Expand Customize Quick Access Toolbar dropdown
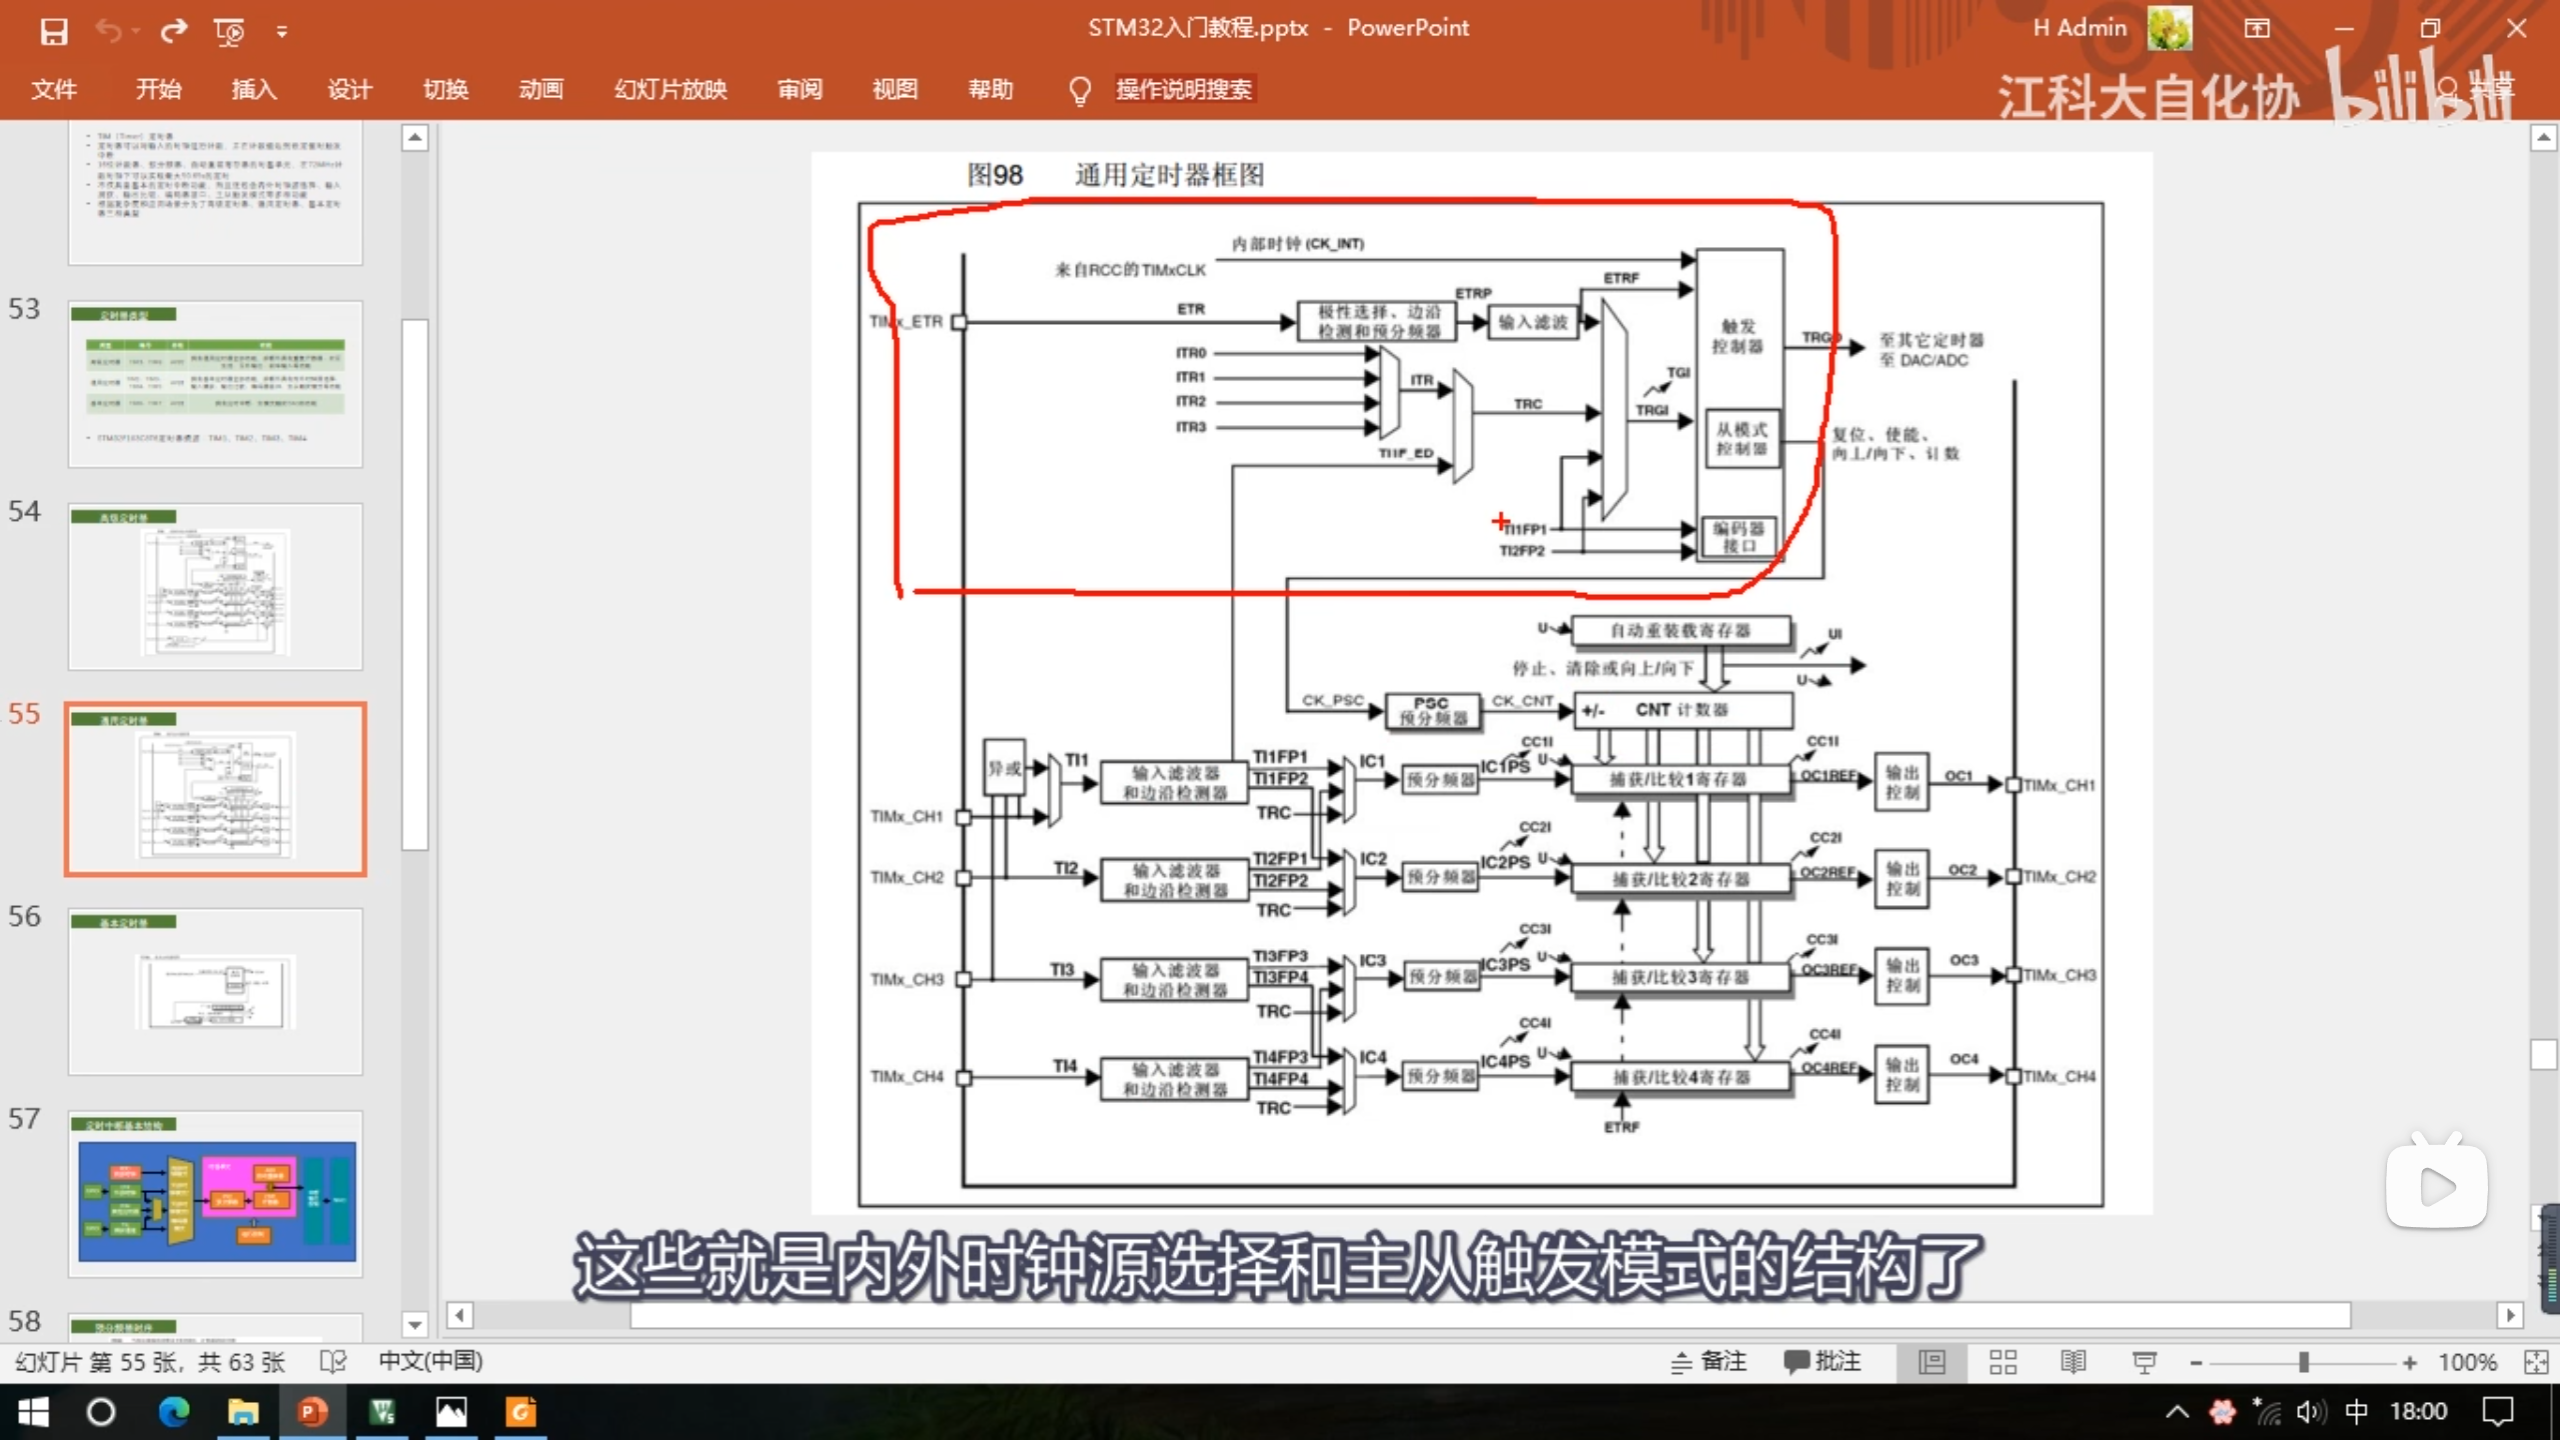This screenshot has height=1440, width=2560. [282, 32]
